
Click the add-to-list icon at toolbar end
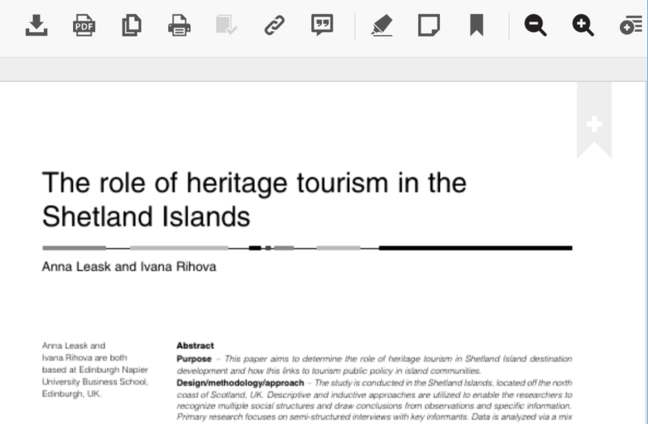pyautogui.click(x=630, y=25)
